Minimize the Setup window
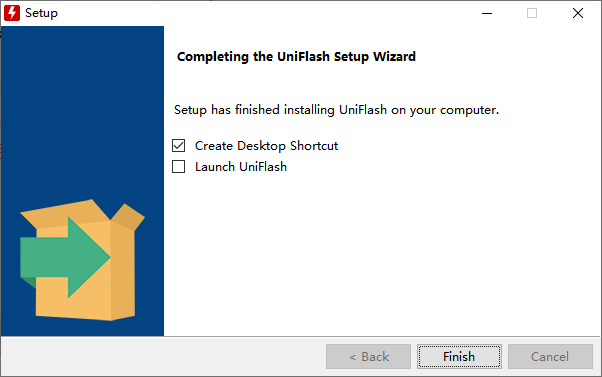This screenshot has width=602, height=377. pyautogui.click(x=487, y=13)
